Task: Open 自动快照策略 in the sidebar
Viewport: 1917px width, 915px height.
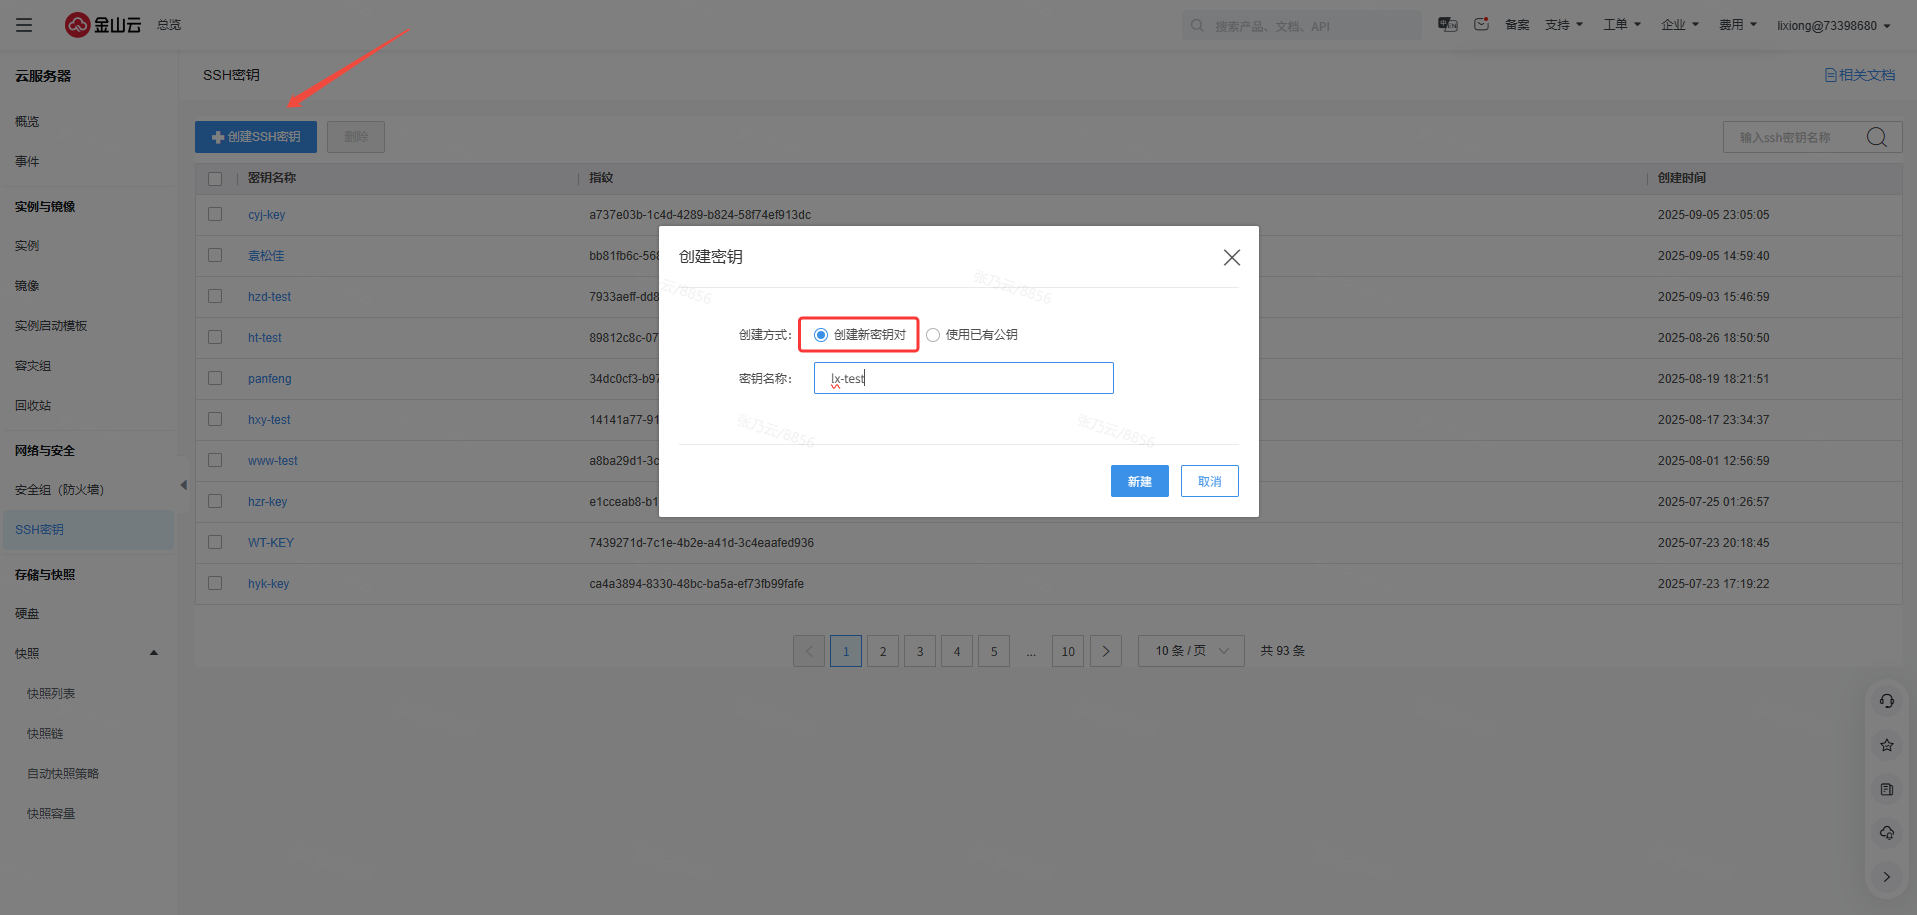Action: click(63, 774)
